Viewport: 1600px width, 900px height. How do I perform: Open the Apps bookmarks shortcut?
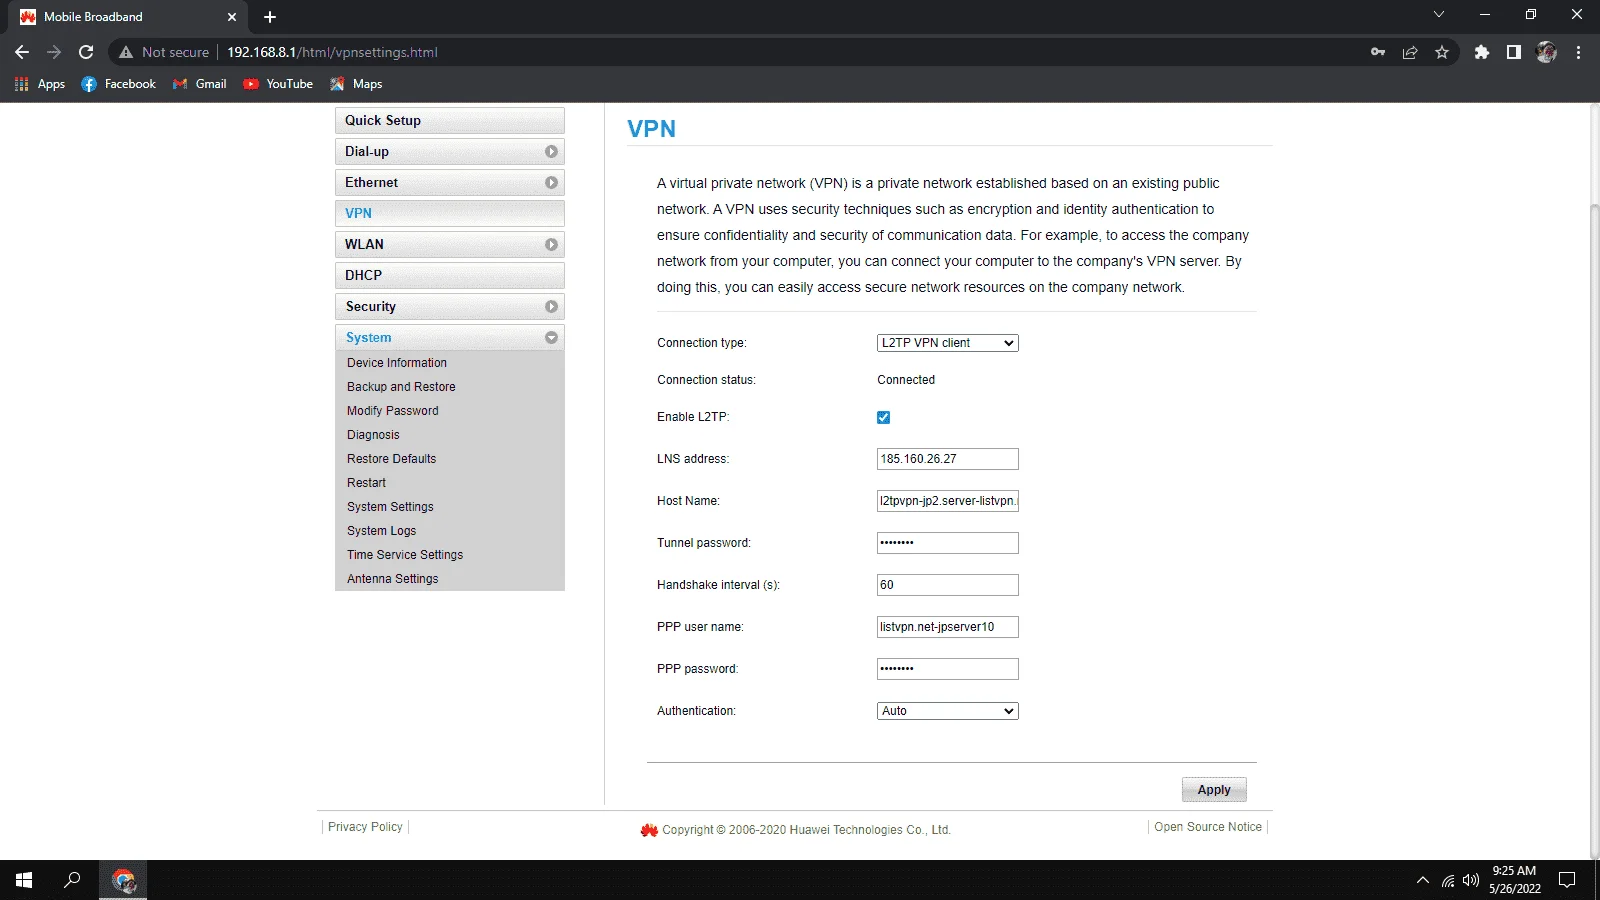coord(40,84)
